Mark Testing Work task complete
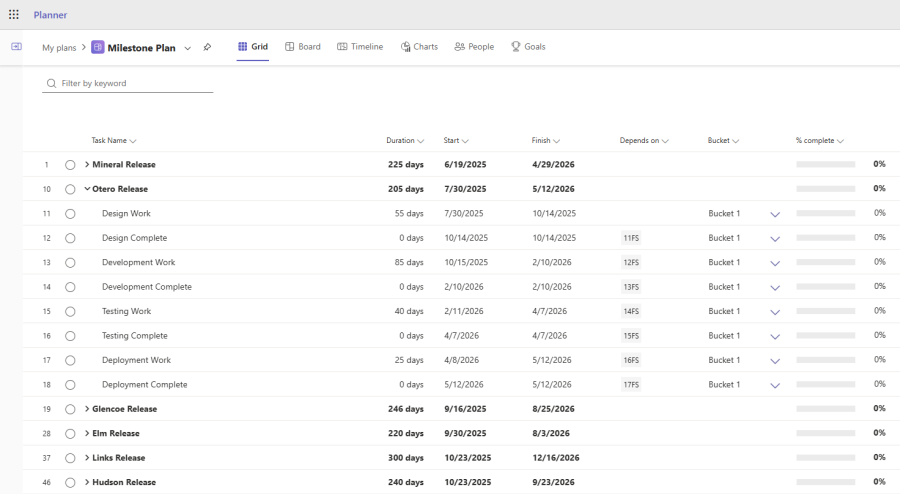This screenshot has height=494, width=900. coord(70,312)
